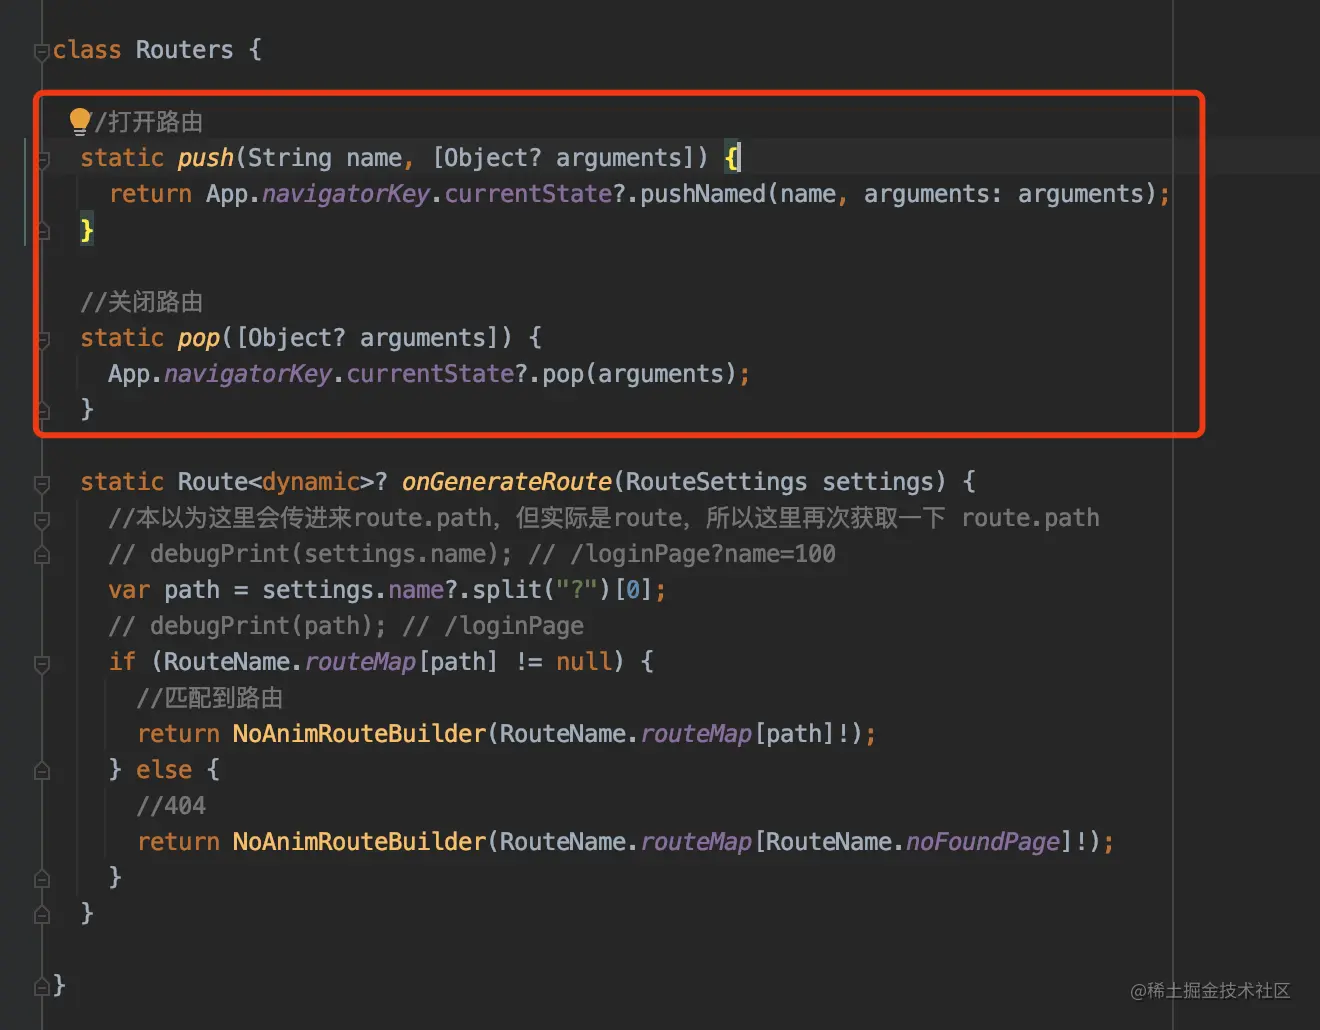Click the pop method name

[x=198, y=338]
